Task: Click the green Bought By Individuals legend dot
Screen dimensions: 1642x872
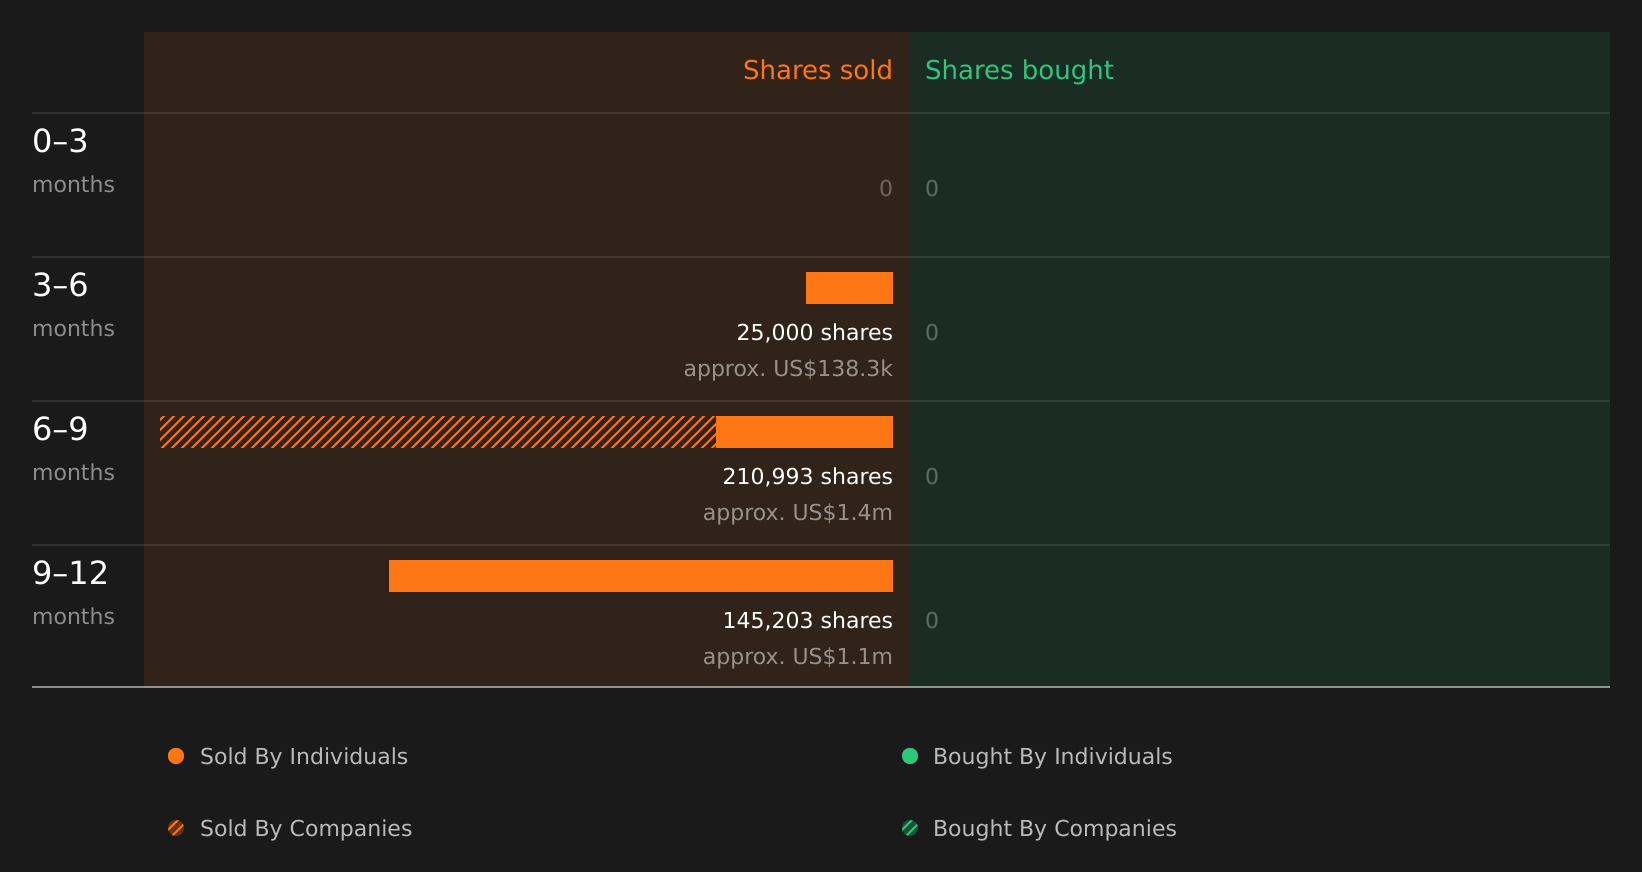Action: (x=910, y=756)
